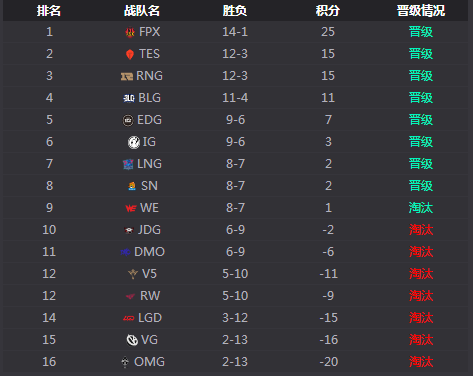Select the 排名 column header
473x376 pixels.
(x=49, y=11)
